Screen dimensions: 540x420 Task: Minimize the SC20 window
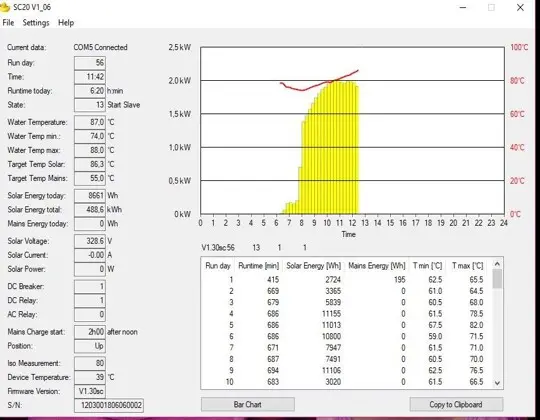pyautogui.click(x=463, y=8)
